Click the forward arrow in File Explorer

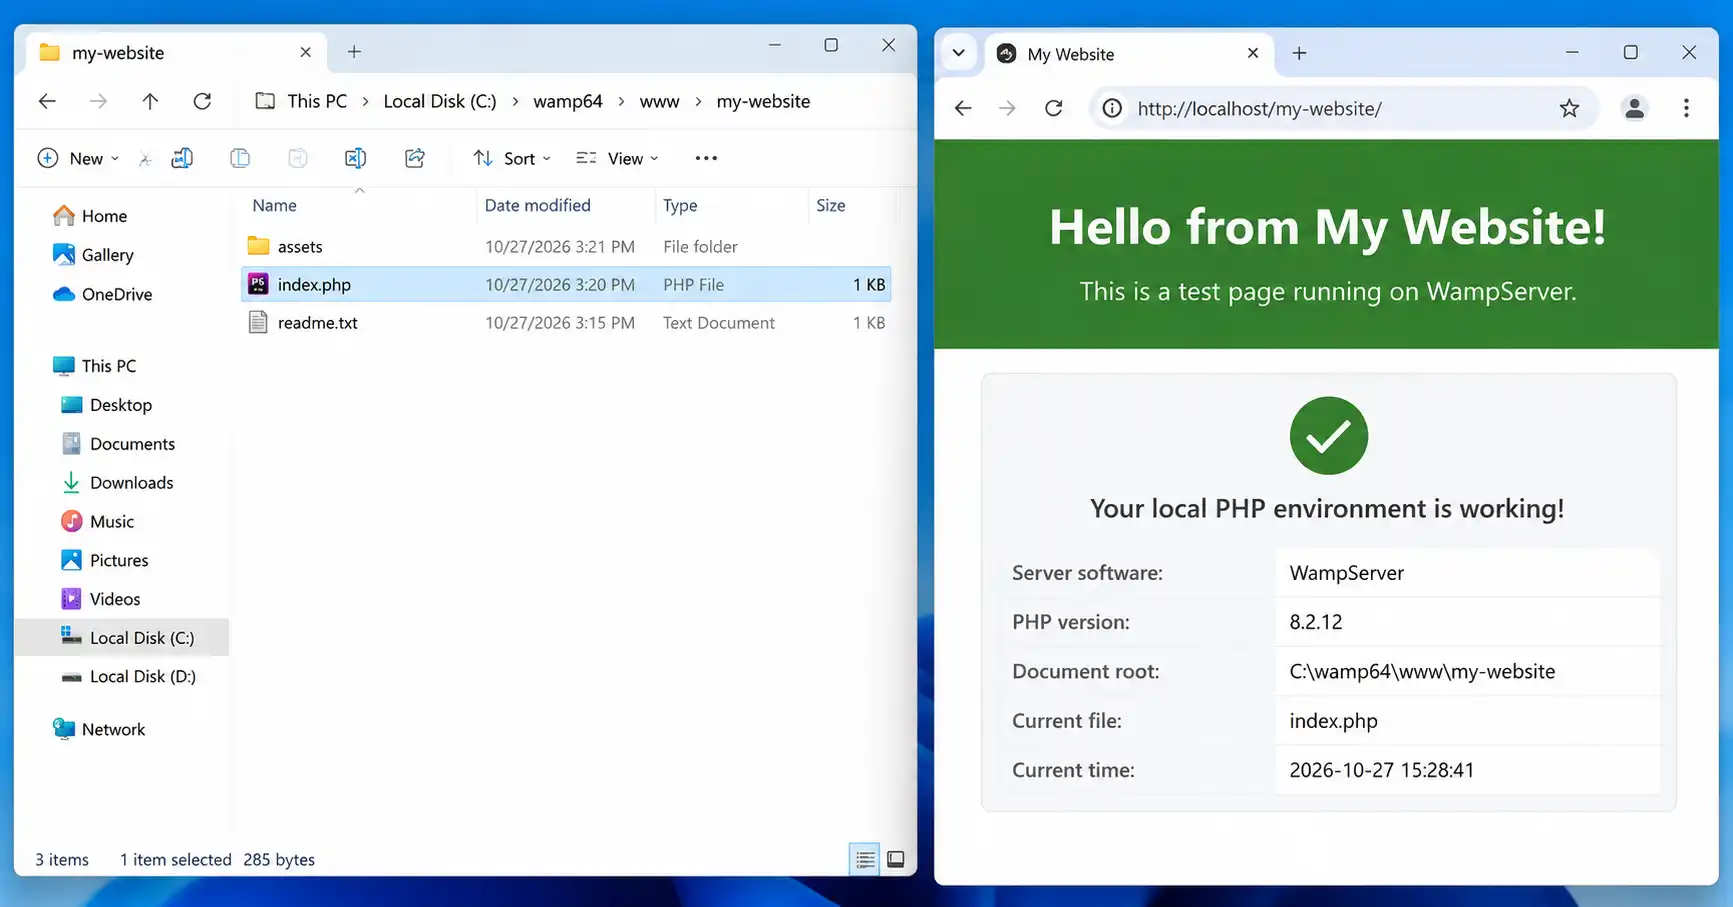[x=98, y=101]
